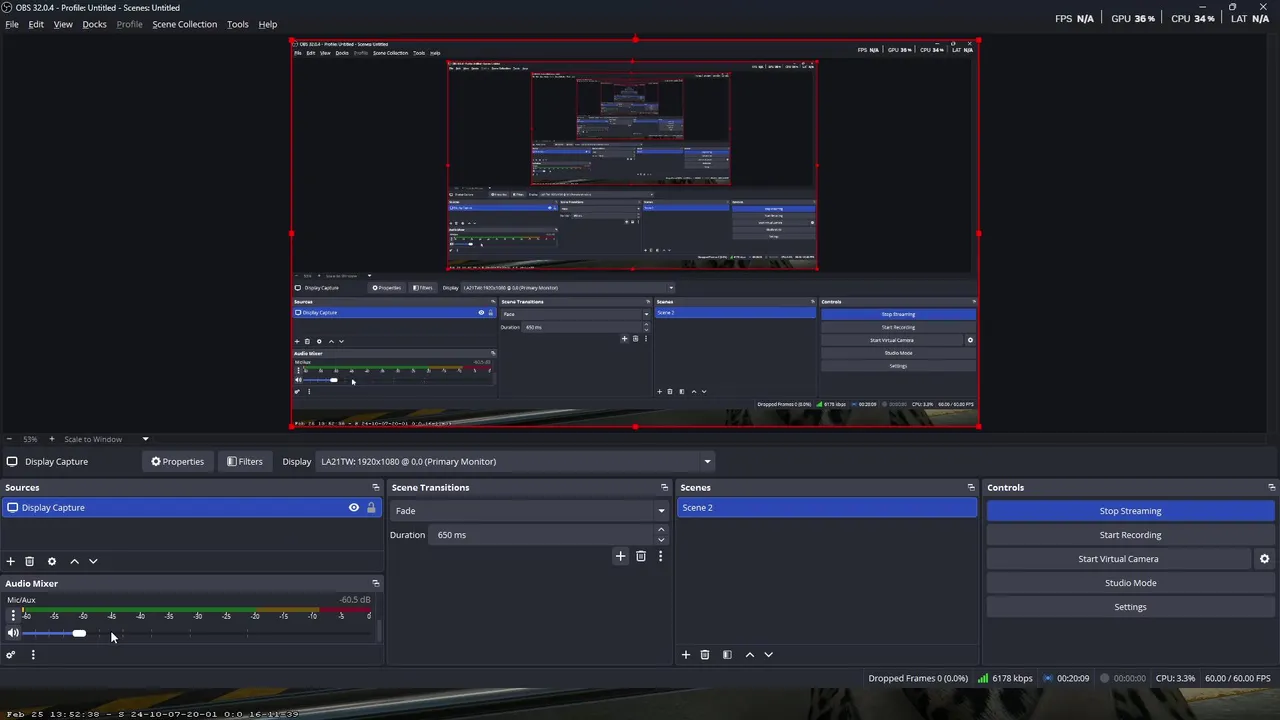Move Scene 2 down in list
The height and width of the screenshot is (720, 1280).
coord(768,654)
